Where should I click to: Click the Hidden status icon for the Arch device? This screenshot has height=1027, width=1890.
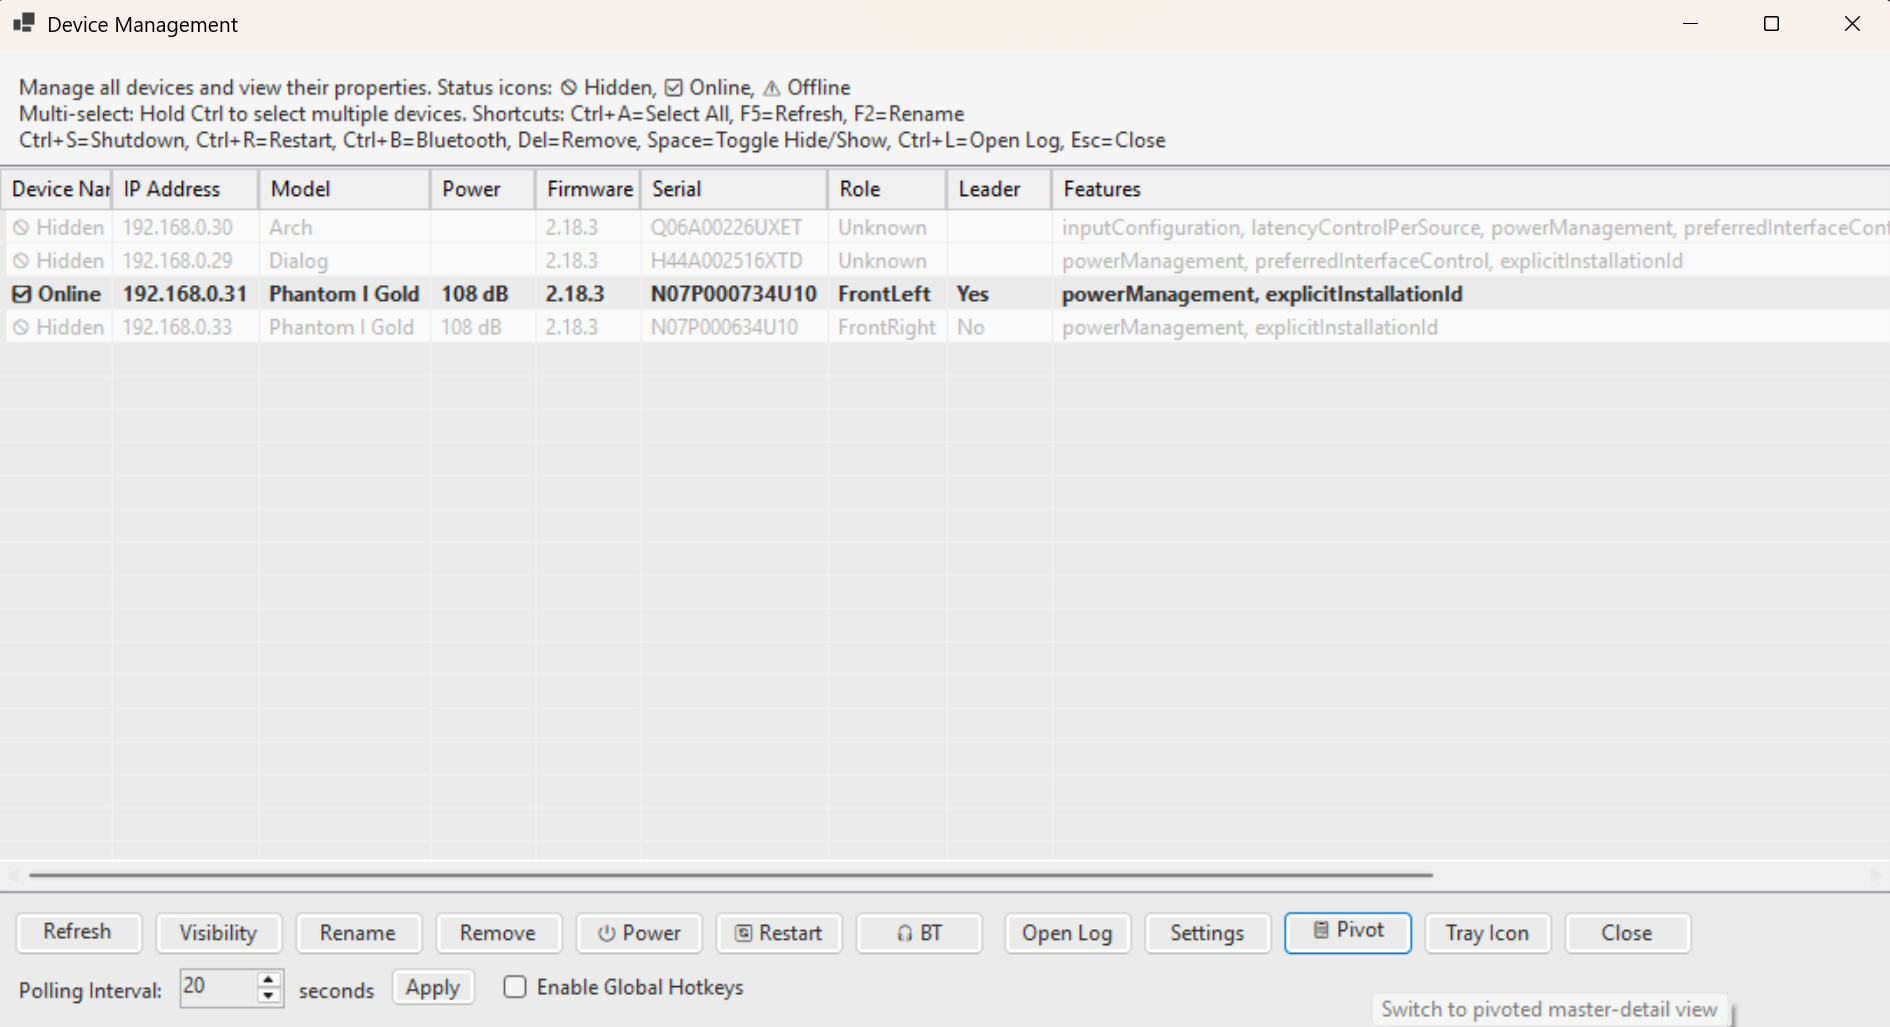pyautogui.click(x=21, y=227)
